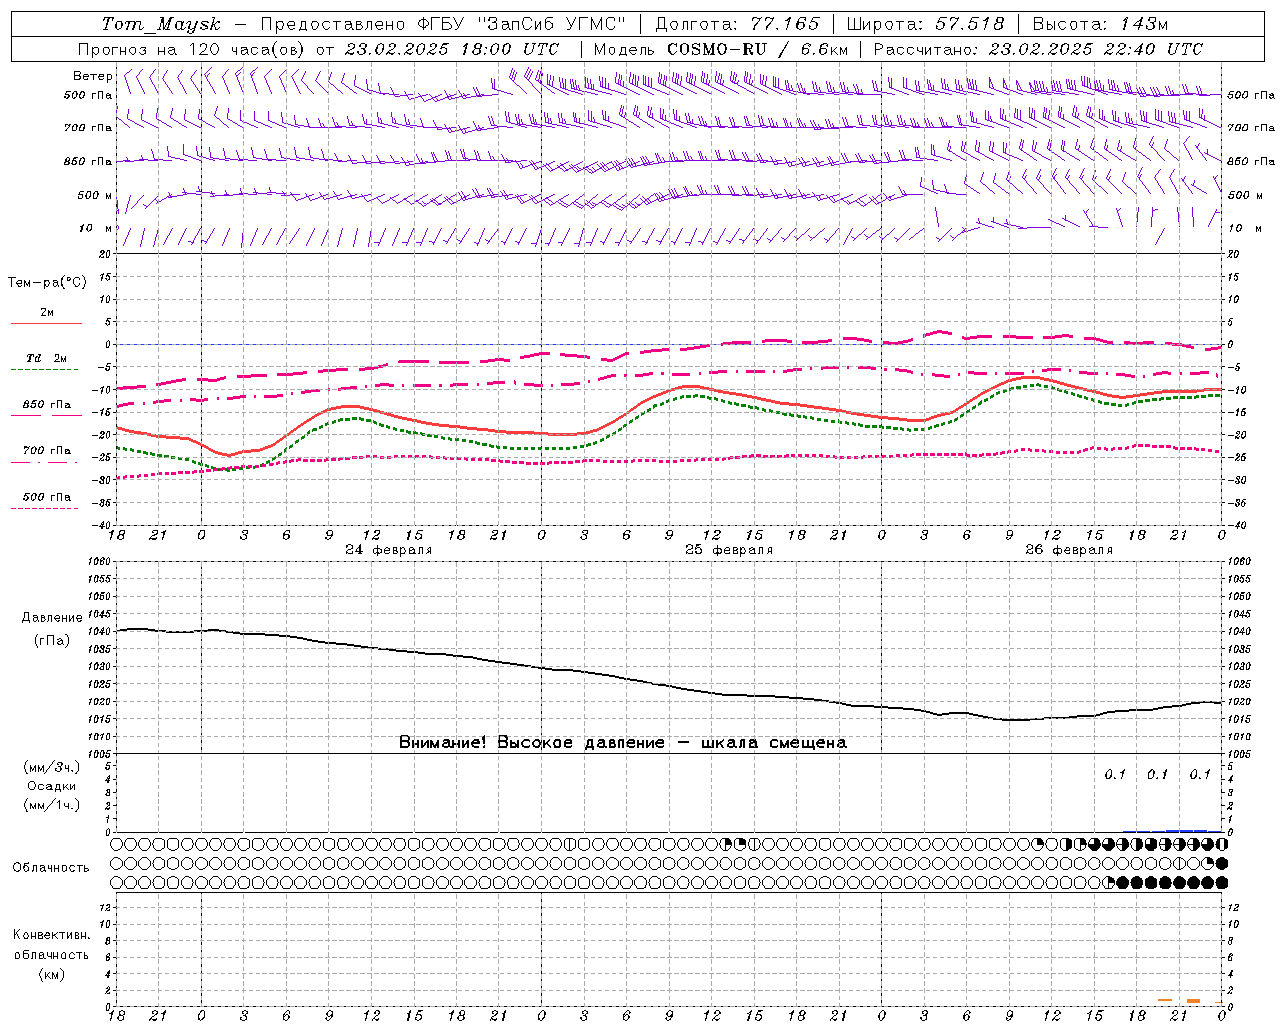Screen dimensions: 1280x1024
Task: Click the station name Tom_Maysk in header
Action: pyautogui.click(x=161, y=24)
